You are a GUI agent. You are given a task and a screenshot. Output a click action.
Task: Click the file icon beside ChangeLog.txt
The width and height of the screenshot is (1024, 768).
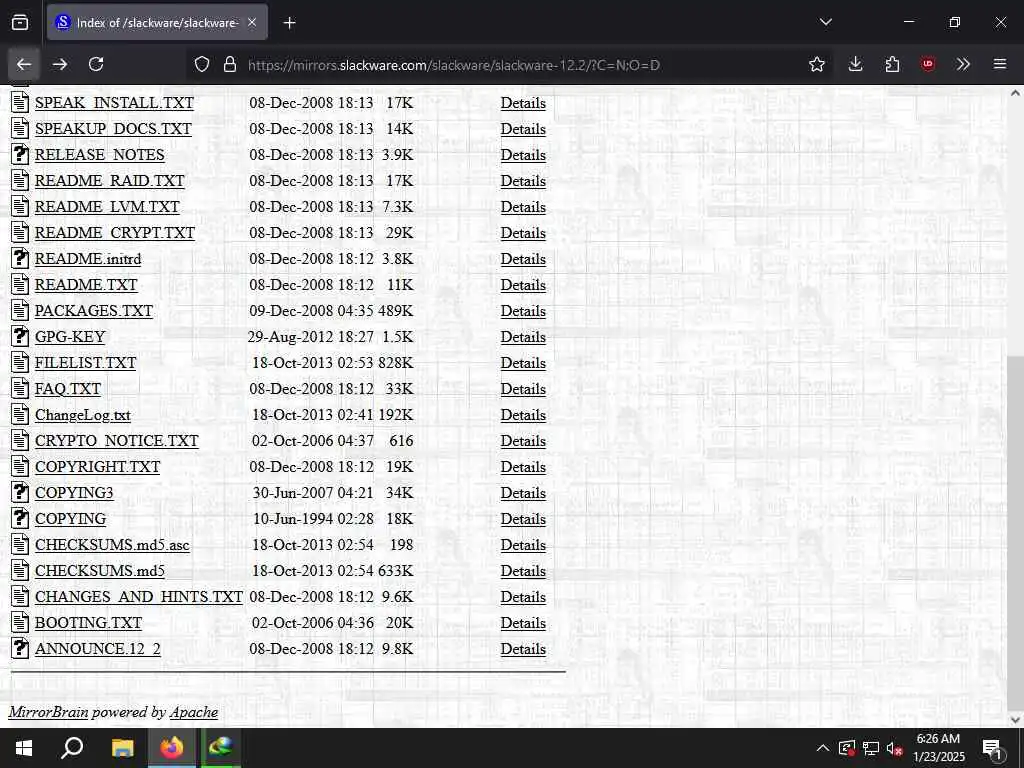pyautogui.click(x=20, y=415)
